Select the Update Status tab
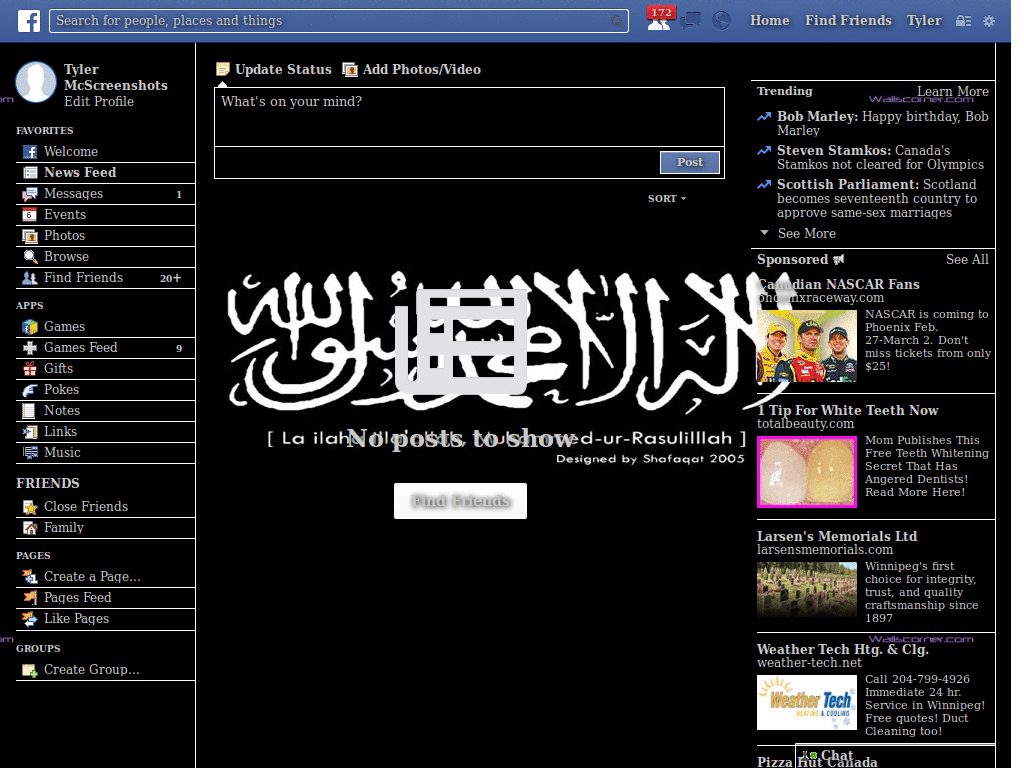 (x=274, y=69)
